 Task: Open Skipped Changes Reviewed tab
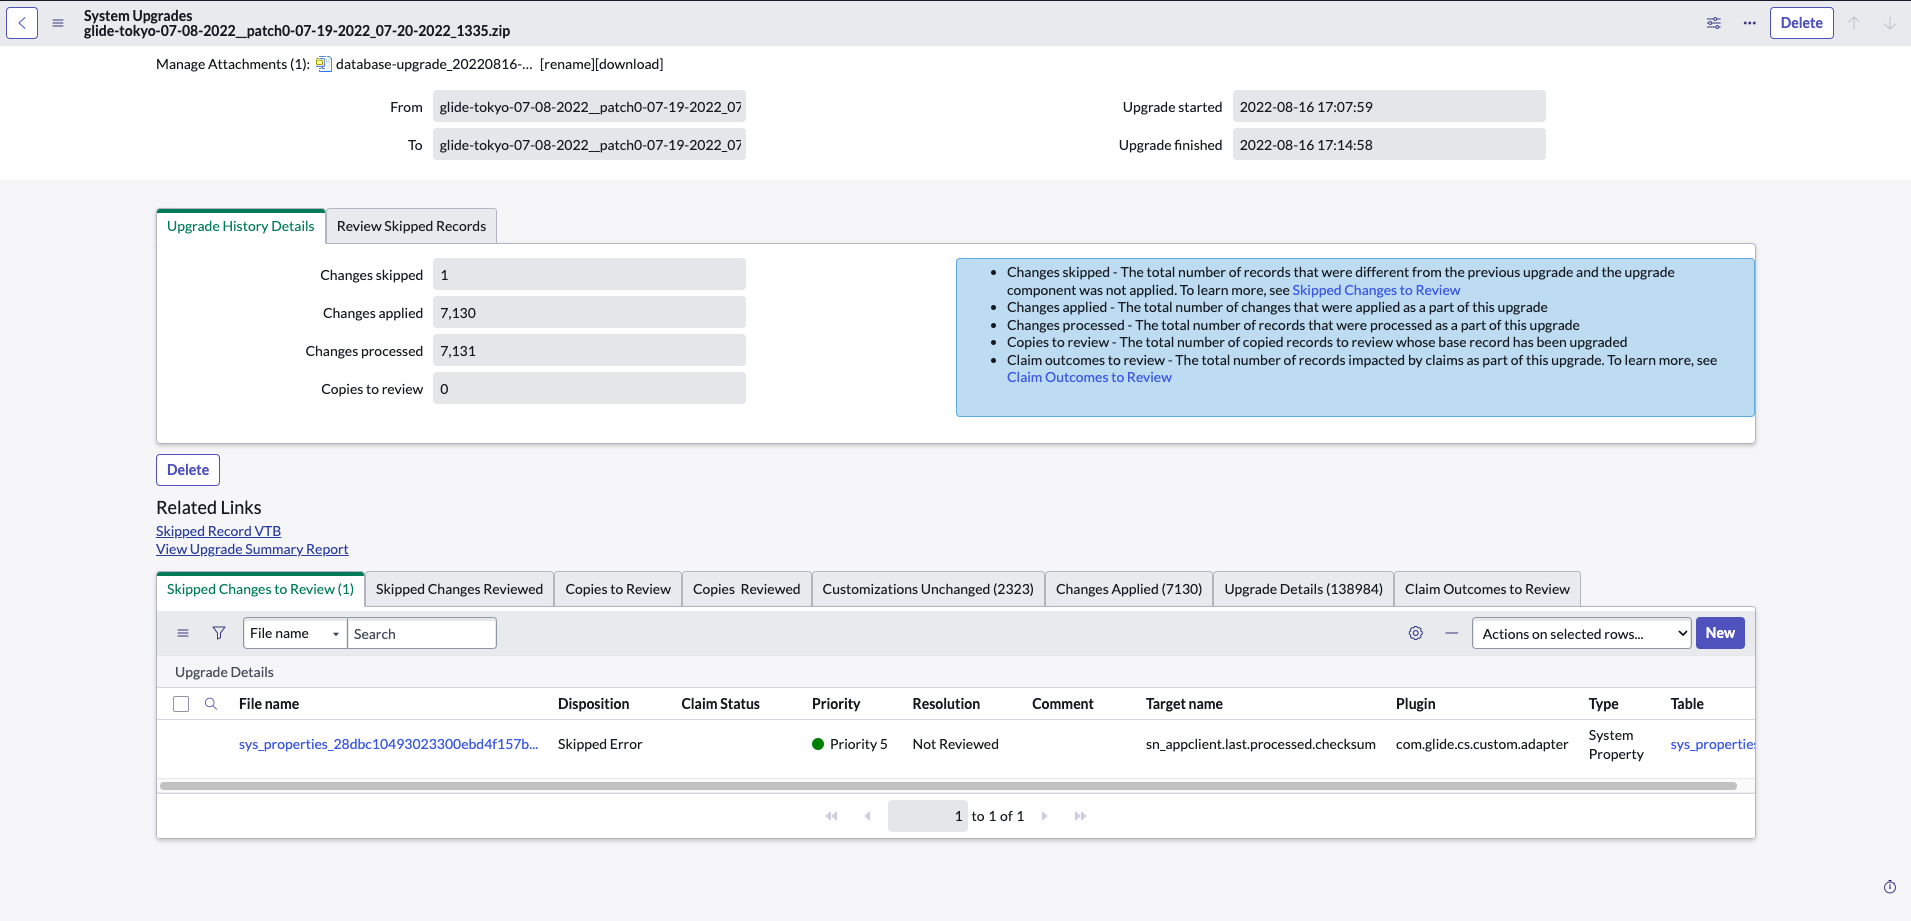coord(459,589)
